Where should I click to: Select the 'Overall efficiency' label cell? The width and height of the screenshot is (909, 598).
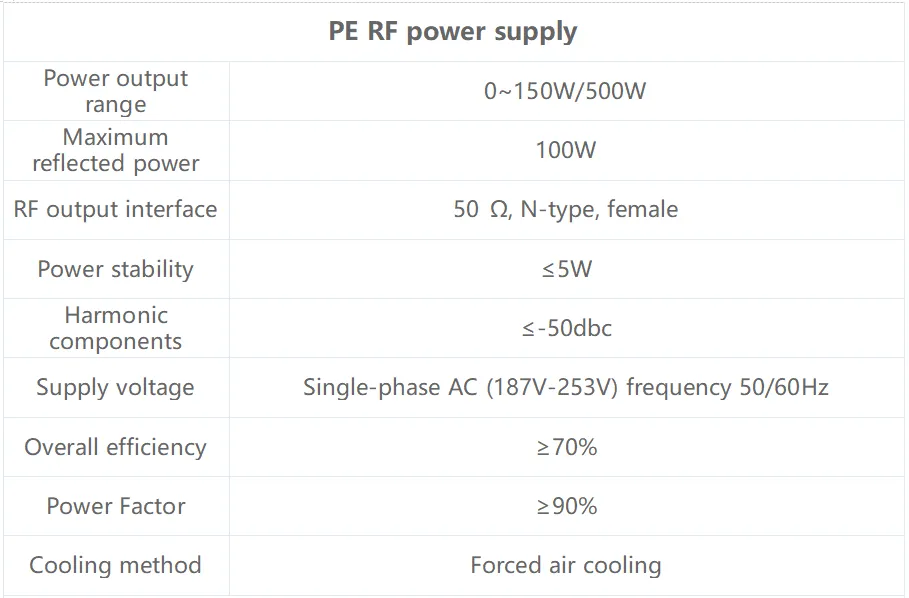tap(116, 447)
